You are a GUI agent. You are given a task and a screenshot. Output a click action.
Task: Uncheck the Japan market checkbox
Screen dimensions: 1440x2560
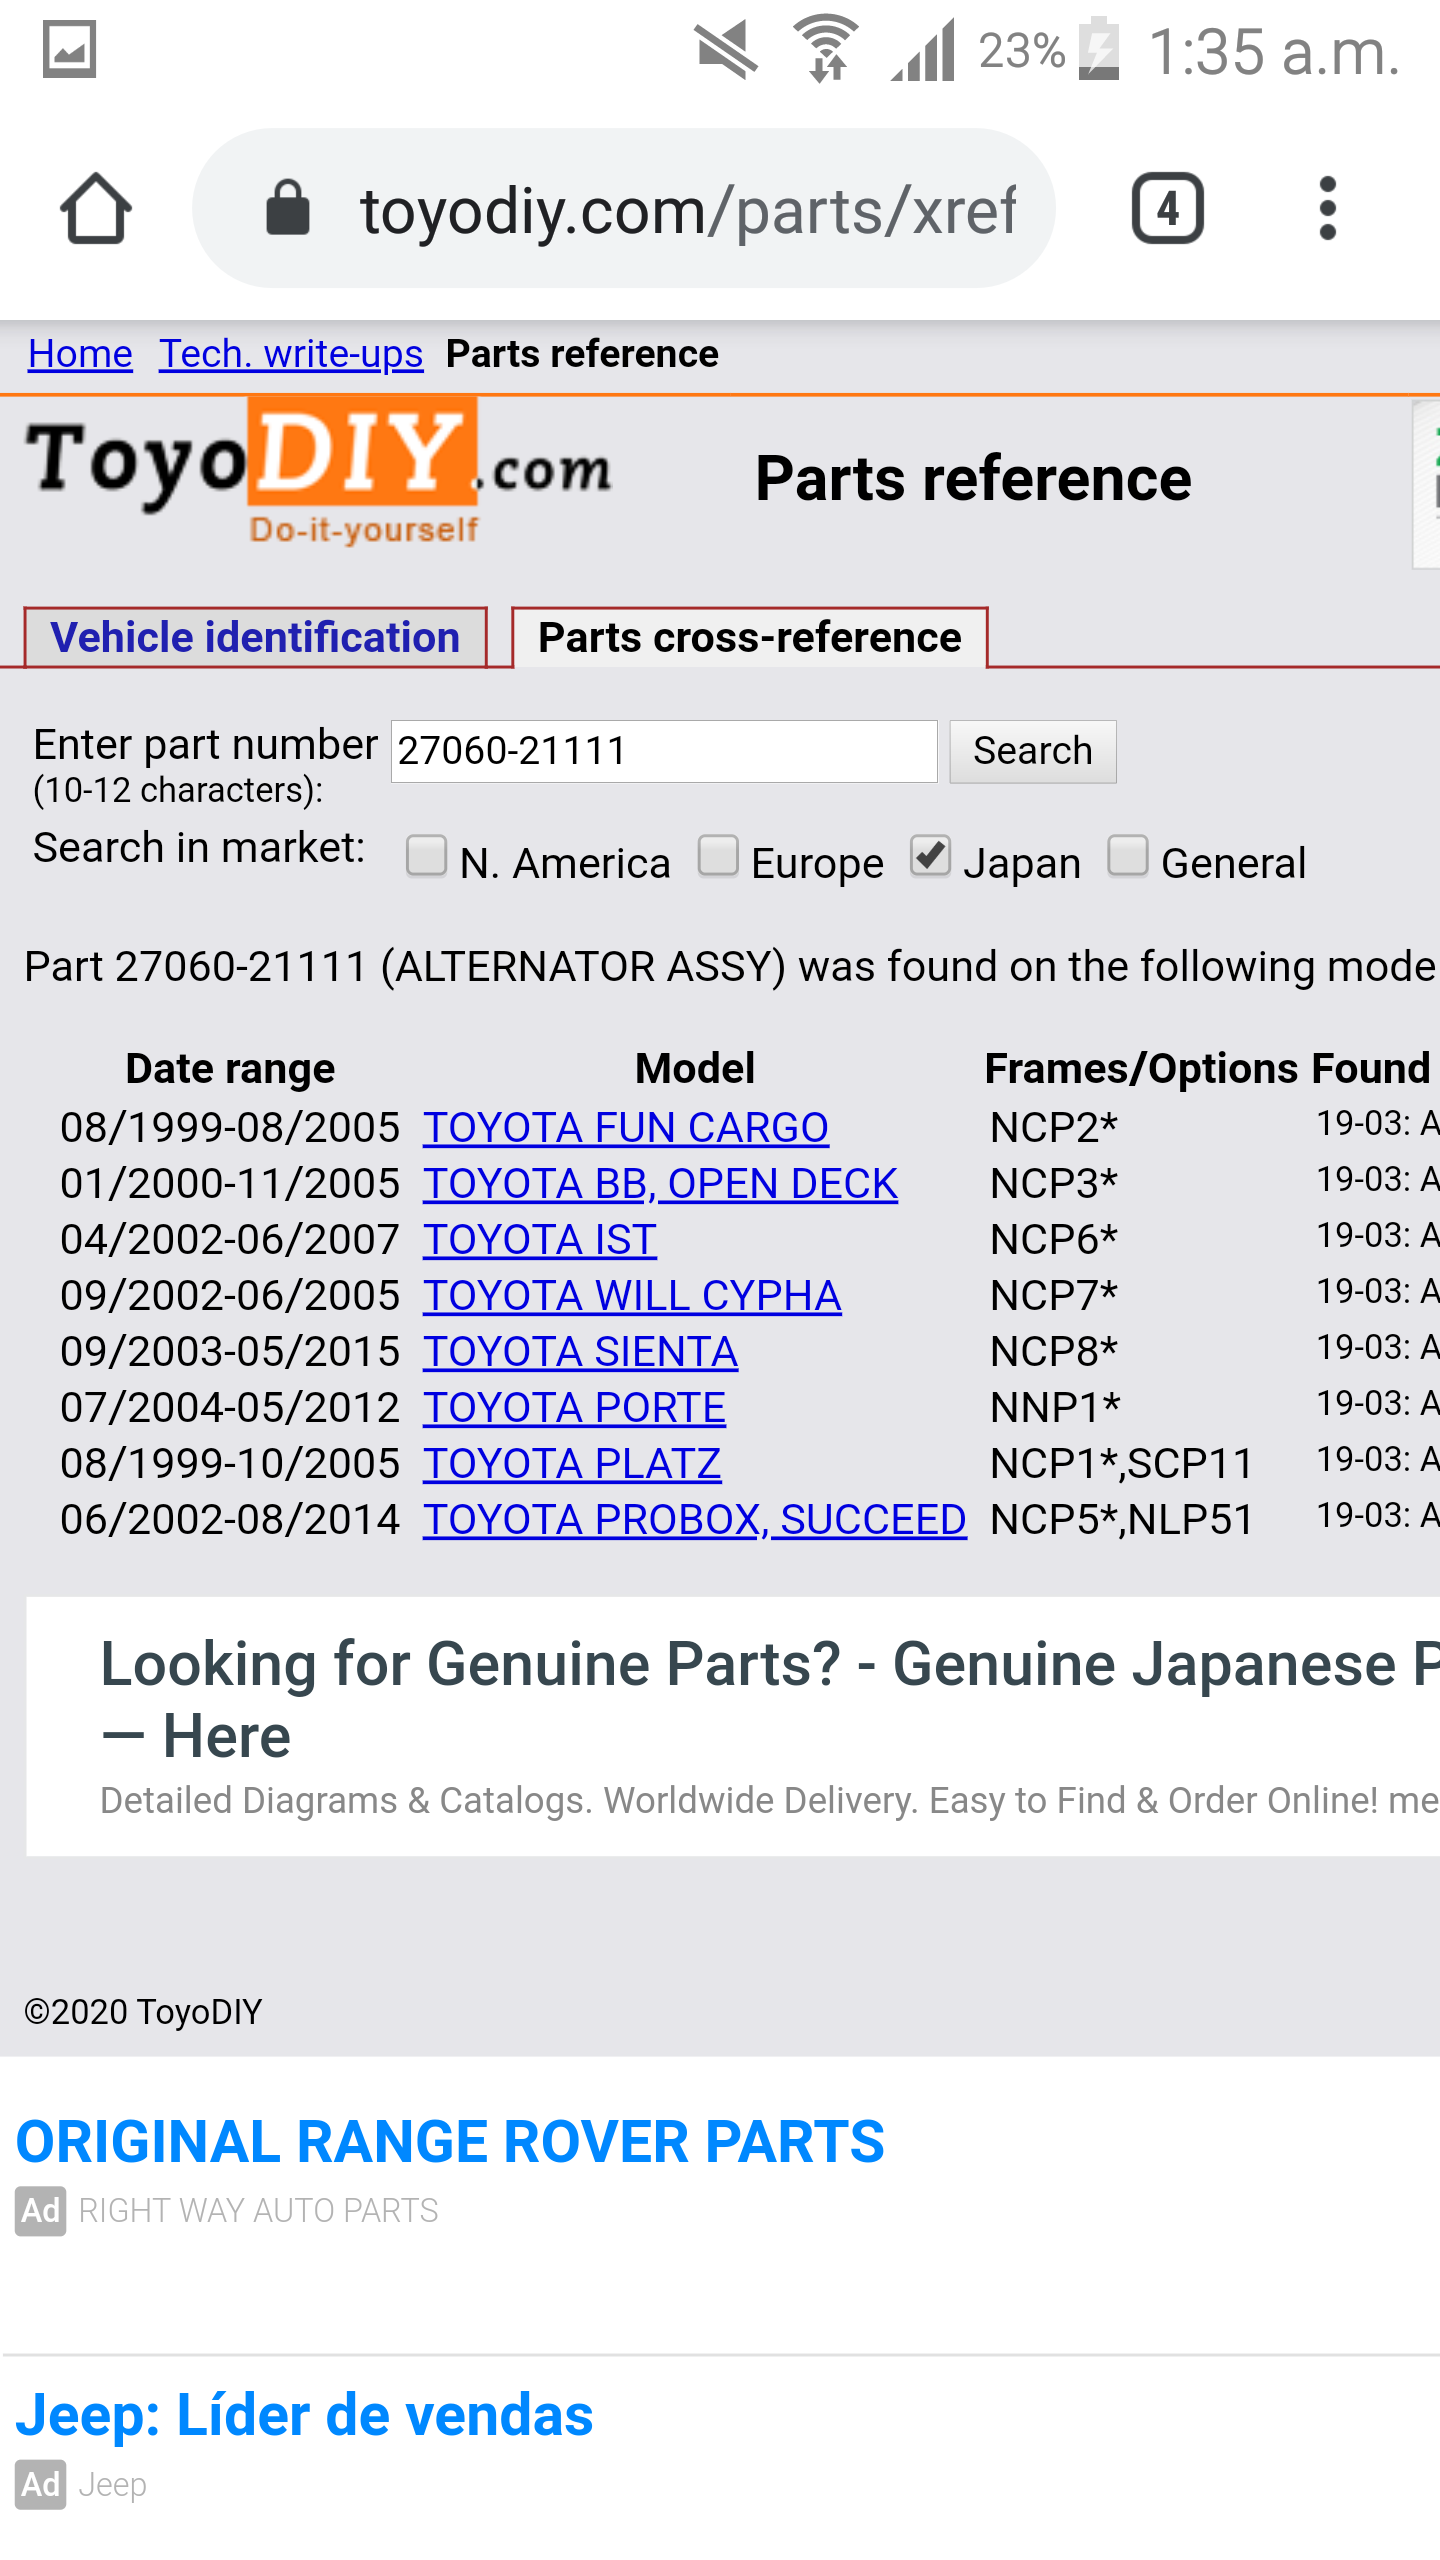click(930, 856)
